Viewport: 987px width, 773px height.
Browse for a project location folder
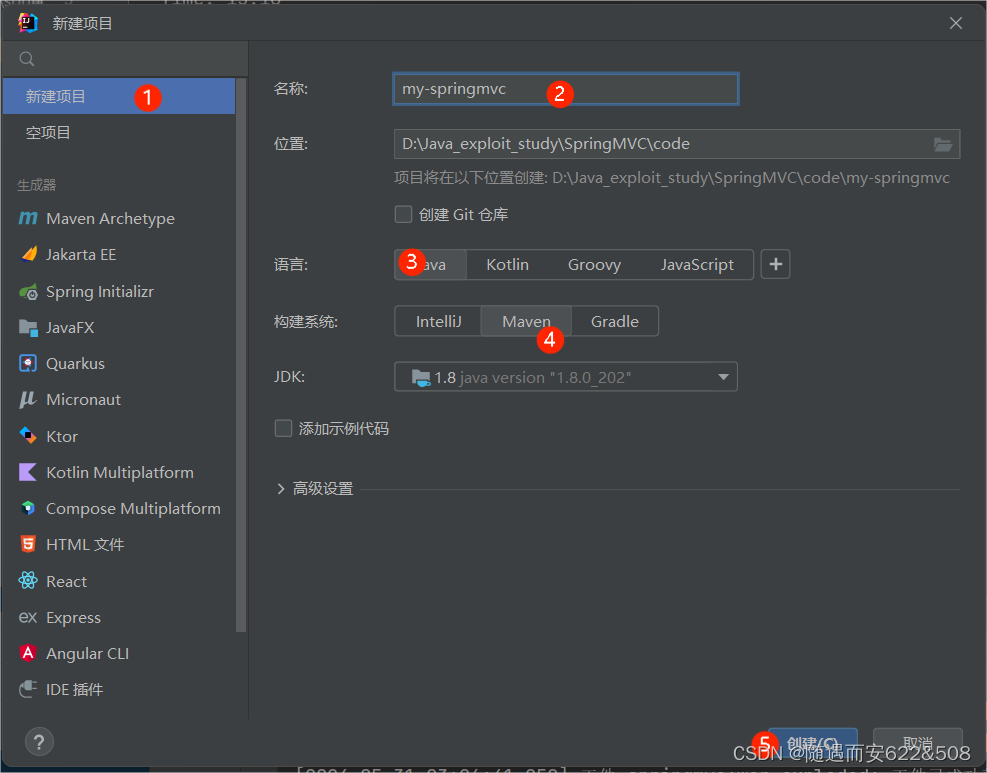(x=941, y=143)
